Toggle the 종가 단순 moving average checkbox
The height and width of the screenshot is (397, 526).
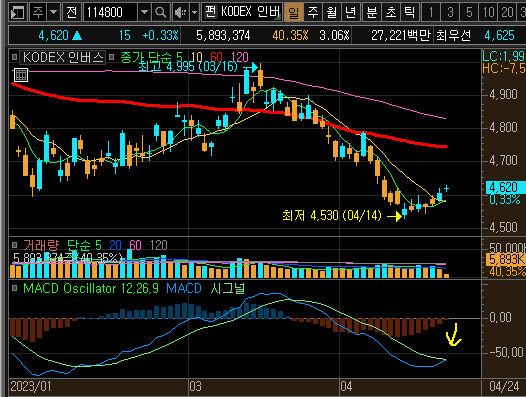[x=112, y=57]
